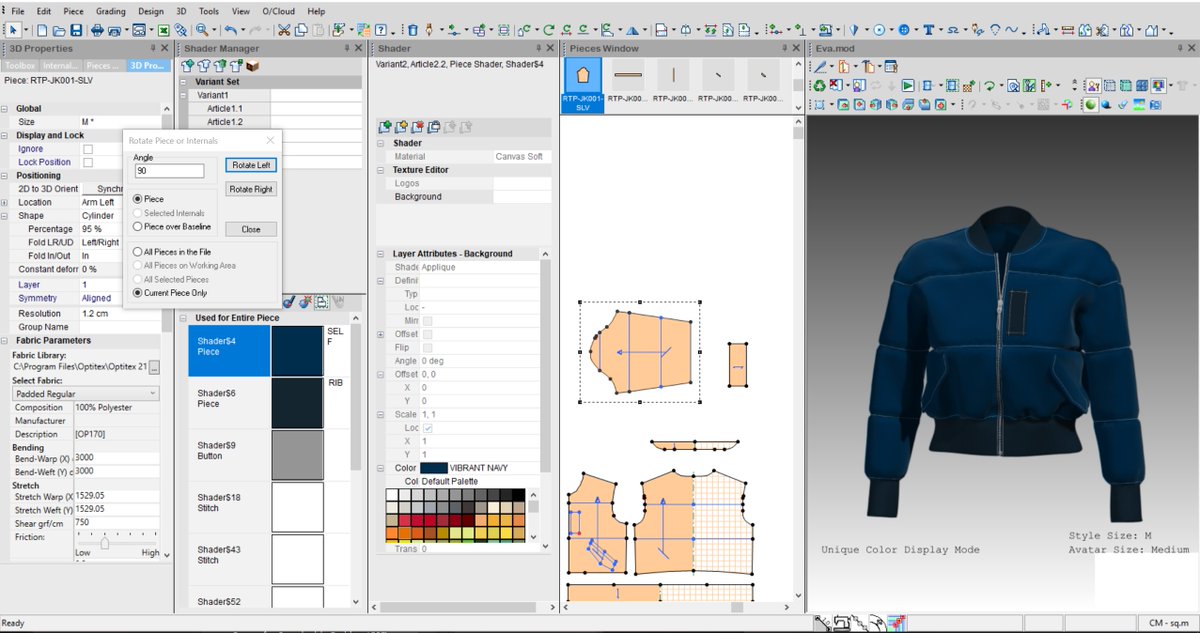1200x633 pixels.
Task: Click the first shirt icon in Shader Manager
Action: coord(187,66)
